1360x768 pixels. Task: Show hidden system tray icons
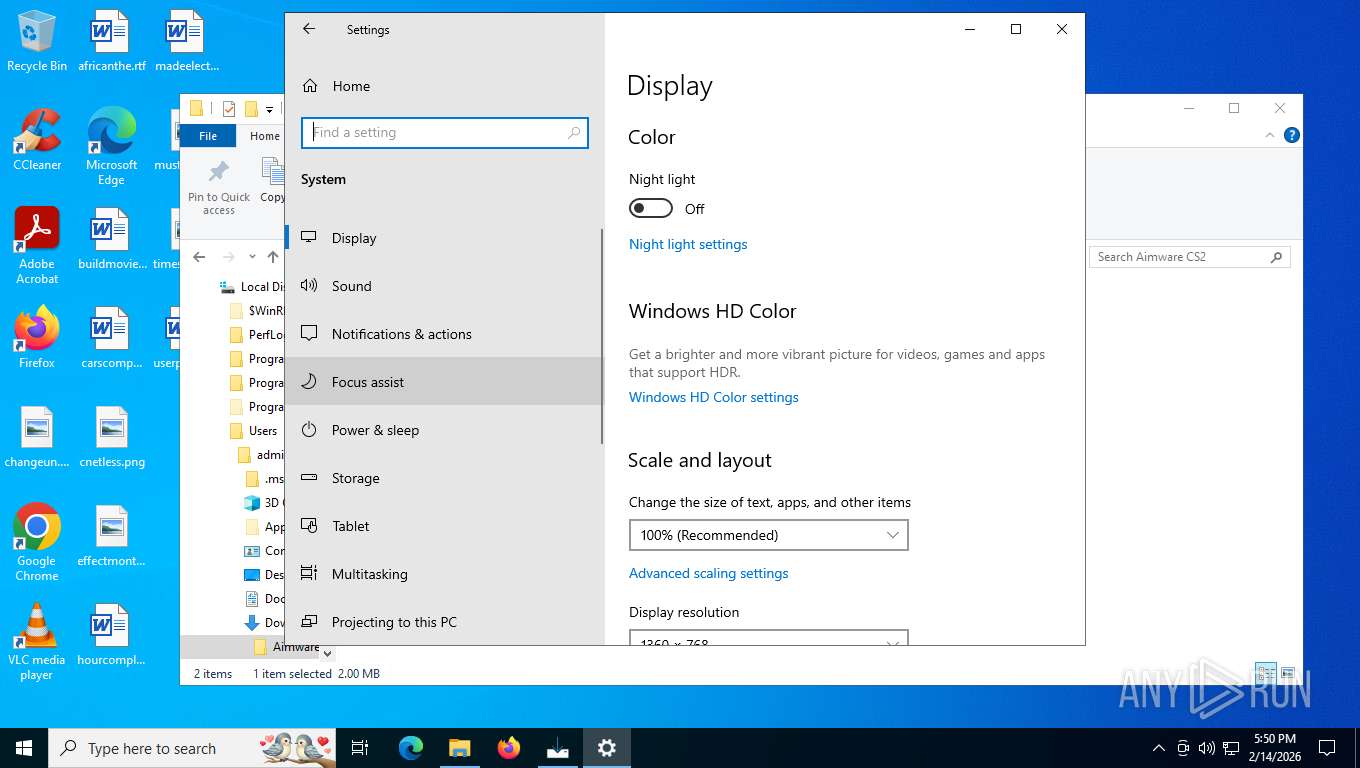click(x=1159, y=748)
